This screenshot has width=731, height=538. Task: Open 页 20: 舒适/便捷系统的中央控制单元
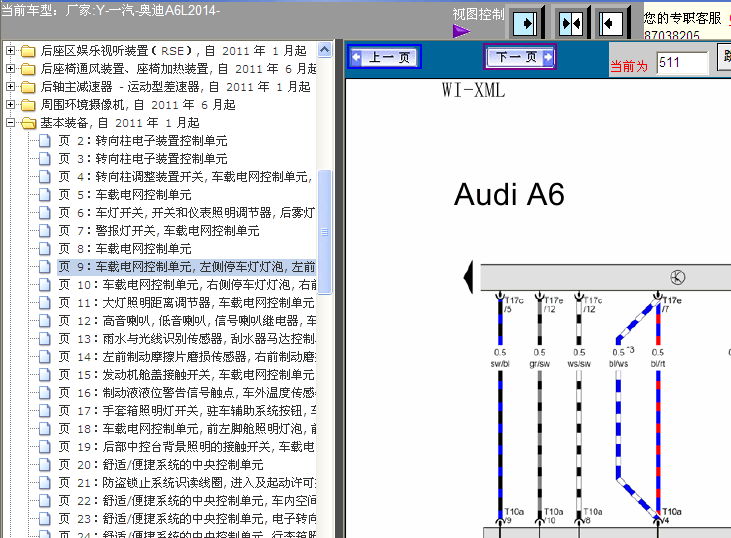pyautogui.click(x=161, y=465)
